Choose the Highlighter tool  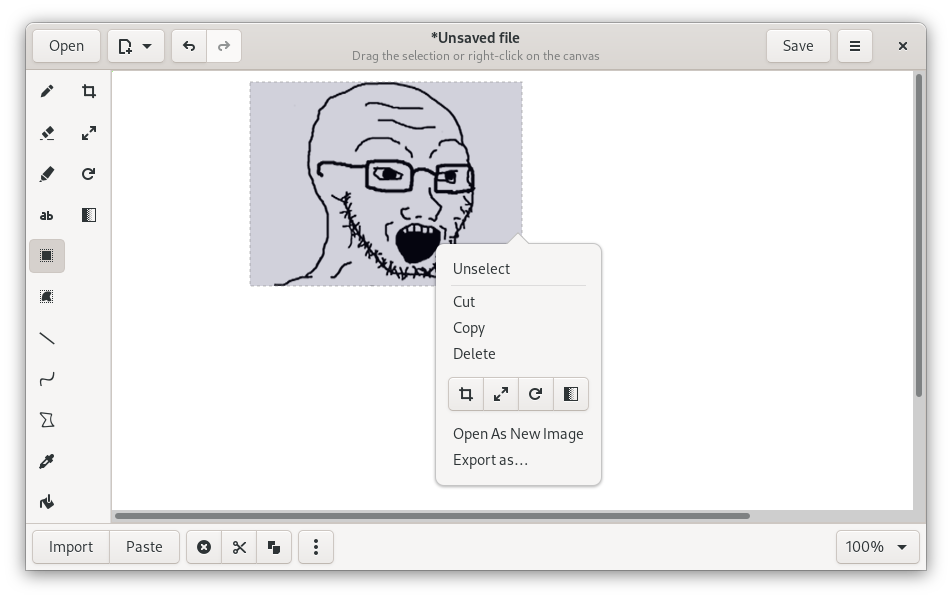coord(47,174)
